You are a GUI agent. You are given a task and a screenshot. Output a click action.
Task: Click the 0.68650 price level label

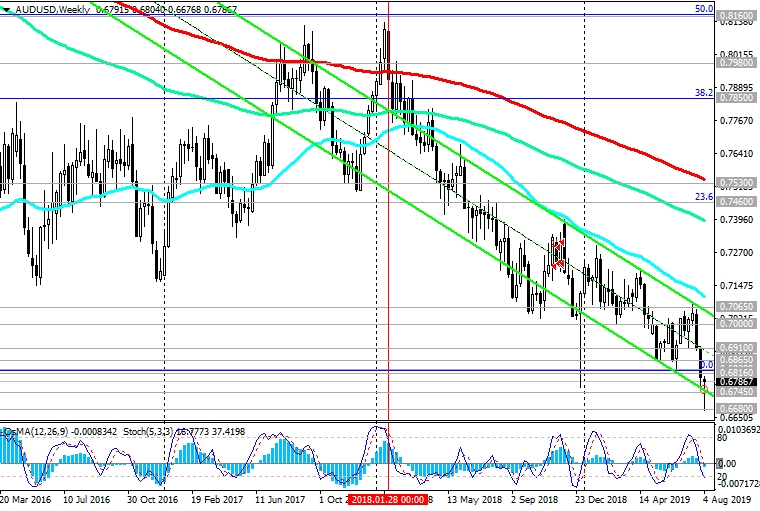(x=737, y=359)
